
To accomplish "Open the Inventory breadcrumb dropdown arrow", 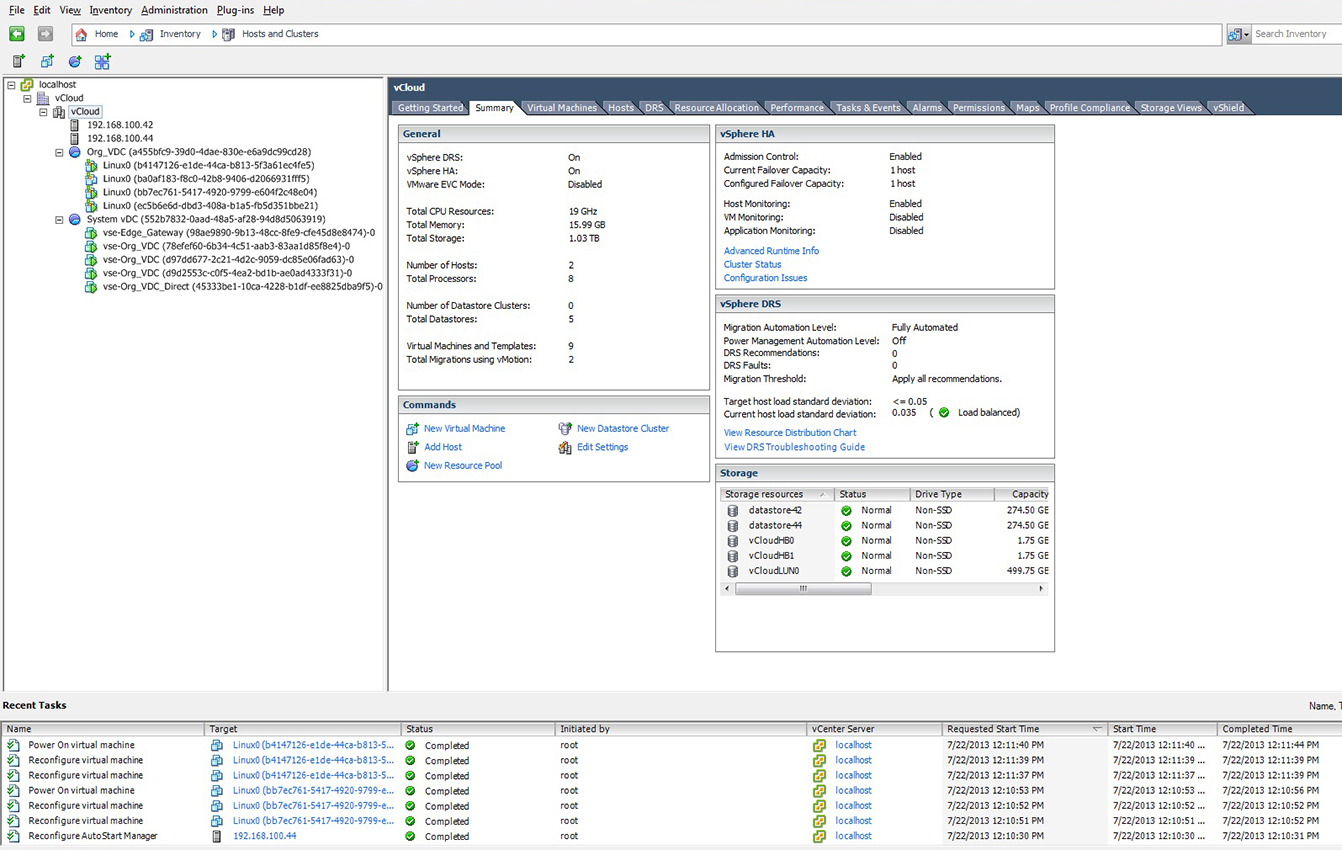I will (x=214, y=34).
